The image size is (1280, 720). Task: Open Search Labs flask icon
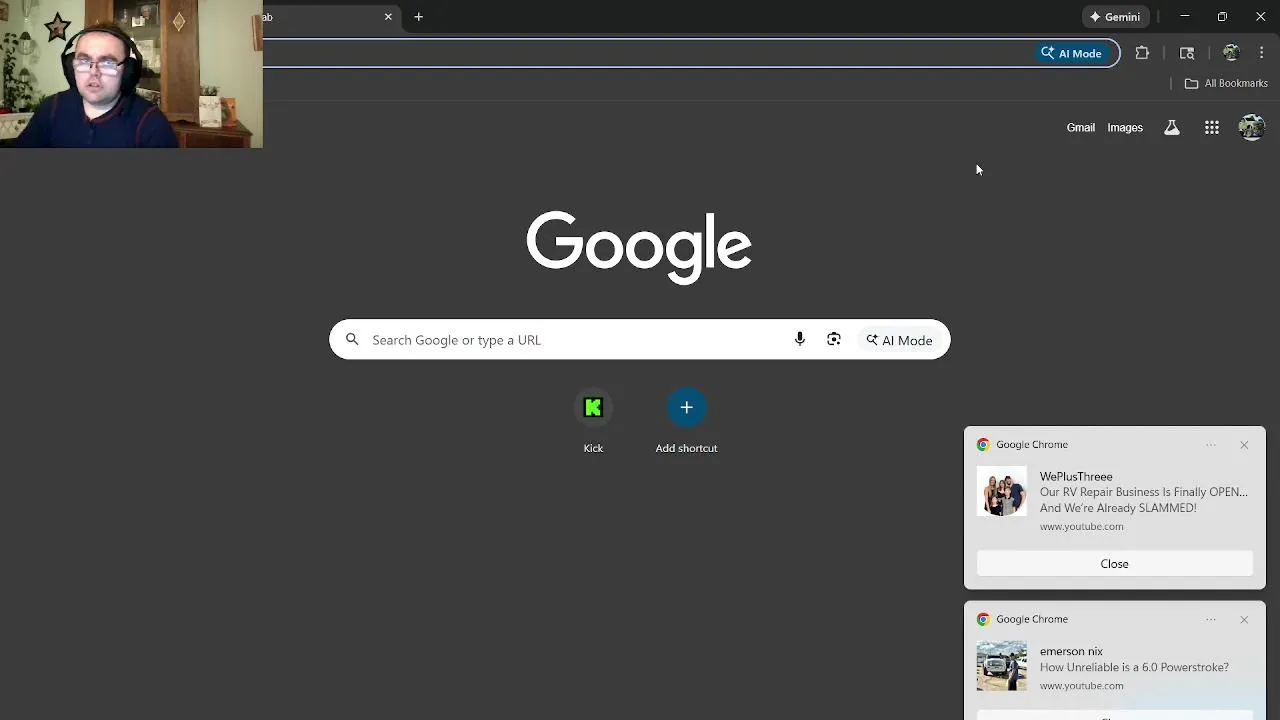pos(1171,128)
